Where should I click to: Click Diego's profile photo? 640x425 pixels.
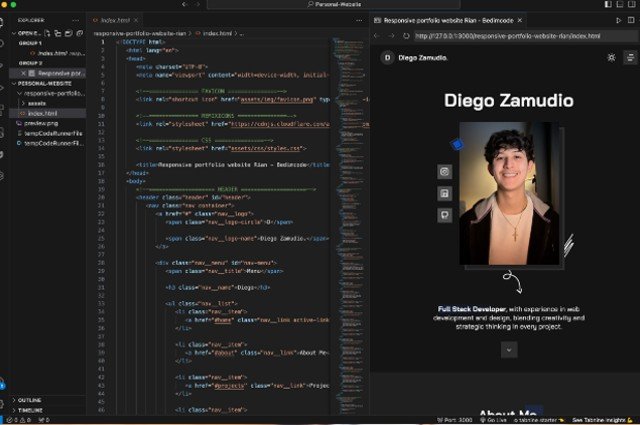509,193
